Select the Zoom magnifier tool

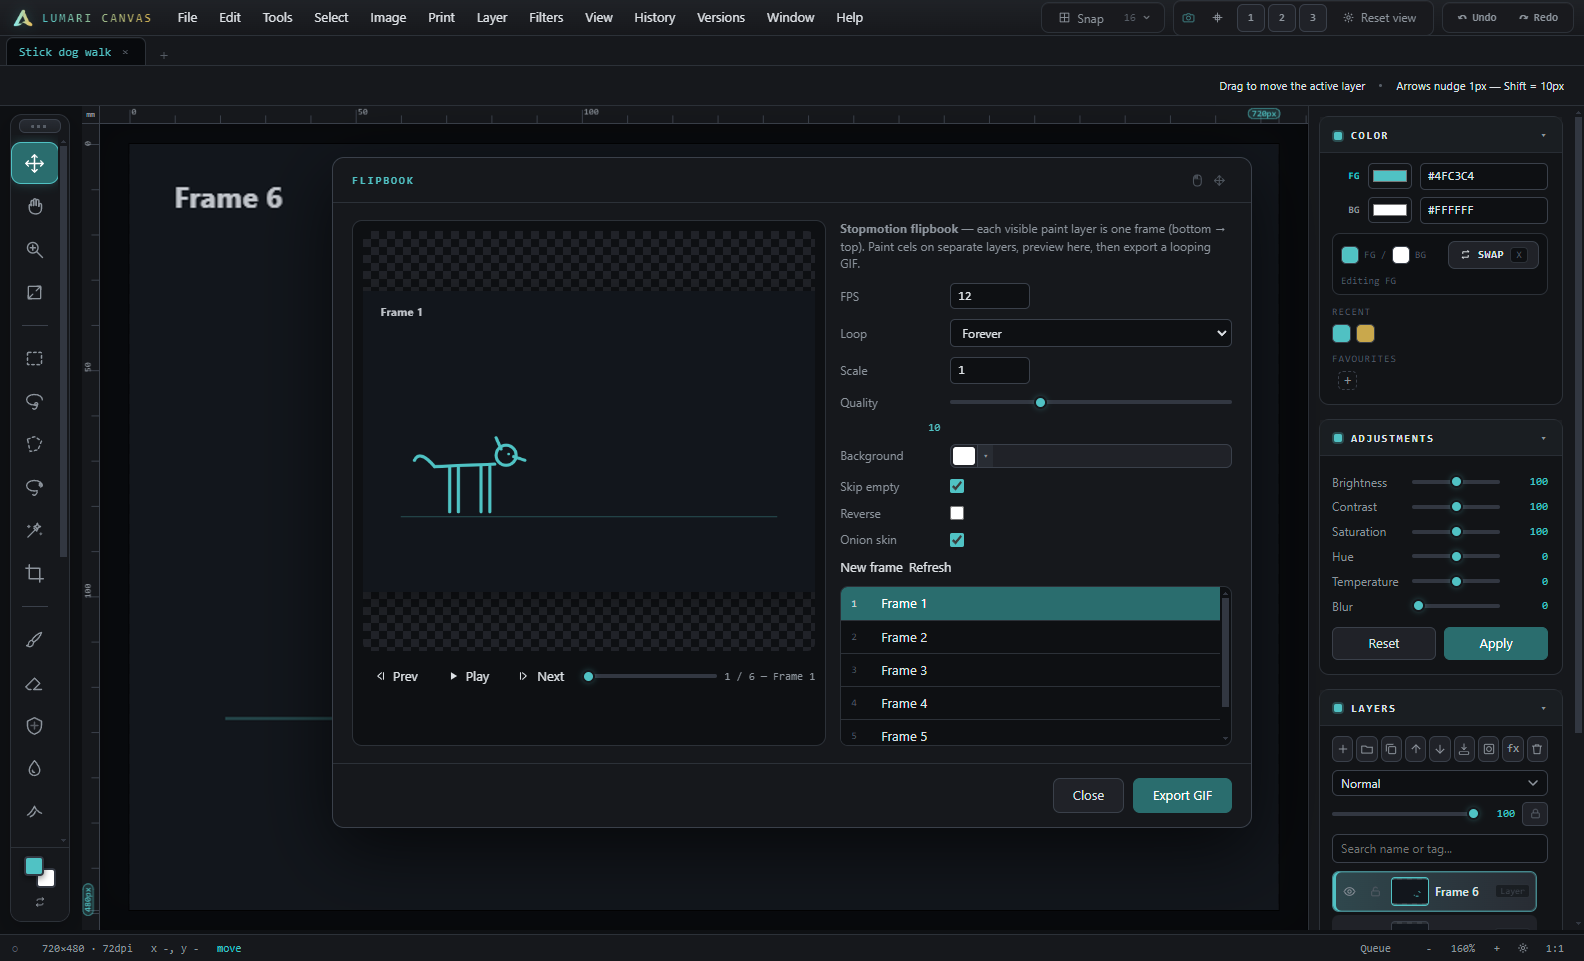coord(35,250)
